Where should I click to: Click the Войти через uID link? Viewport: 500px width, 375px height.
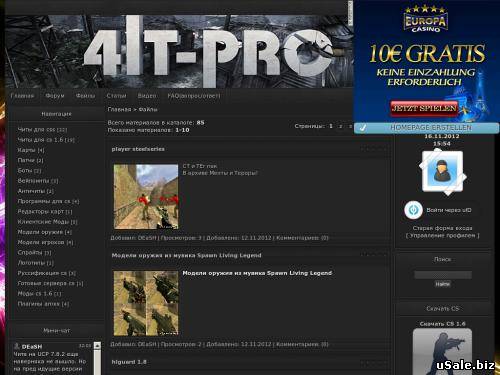tap(449, 210)
